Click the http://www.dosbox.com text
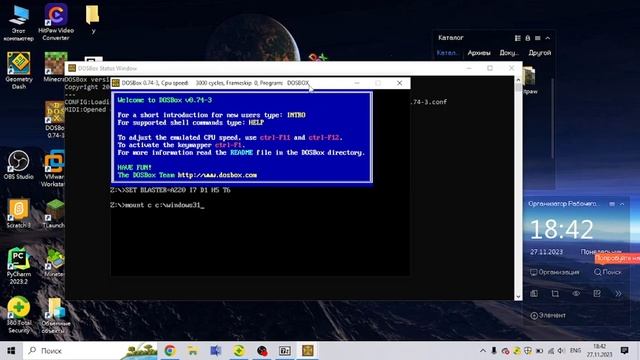This screenshot has height=360, width=640. pyautogui.click(x=217, y=175)
